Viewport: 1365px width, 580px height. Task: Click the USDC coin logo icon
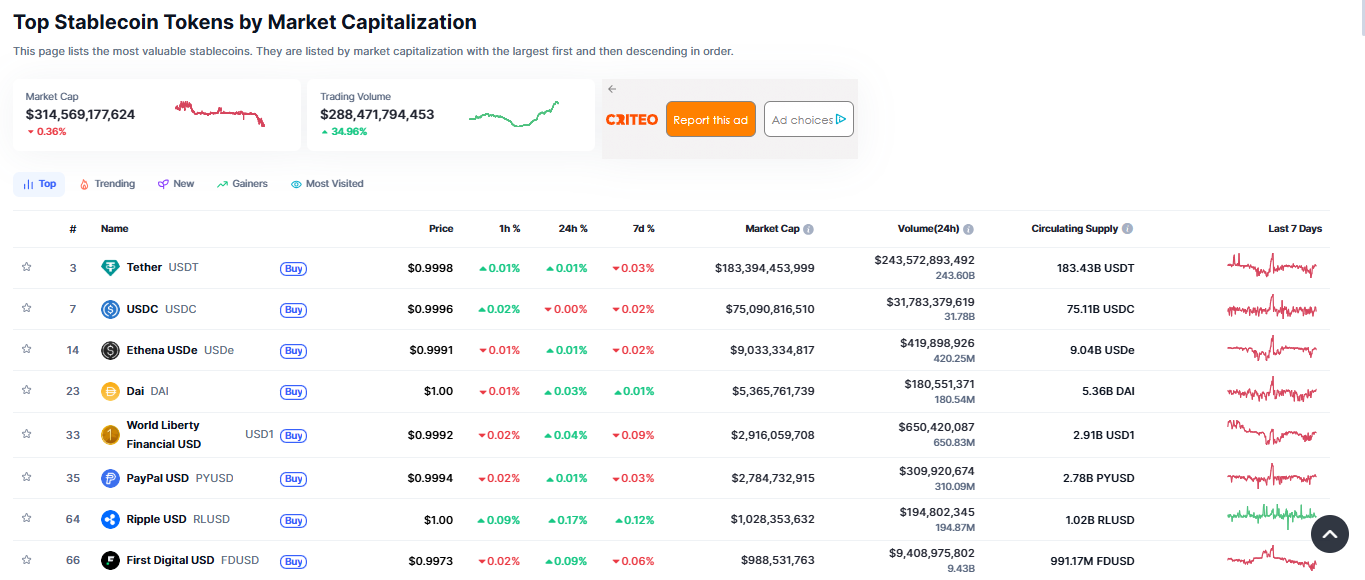110,310
